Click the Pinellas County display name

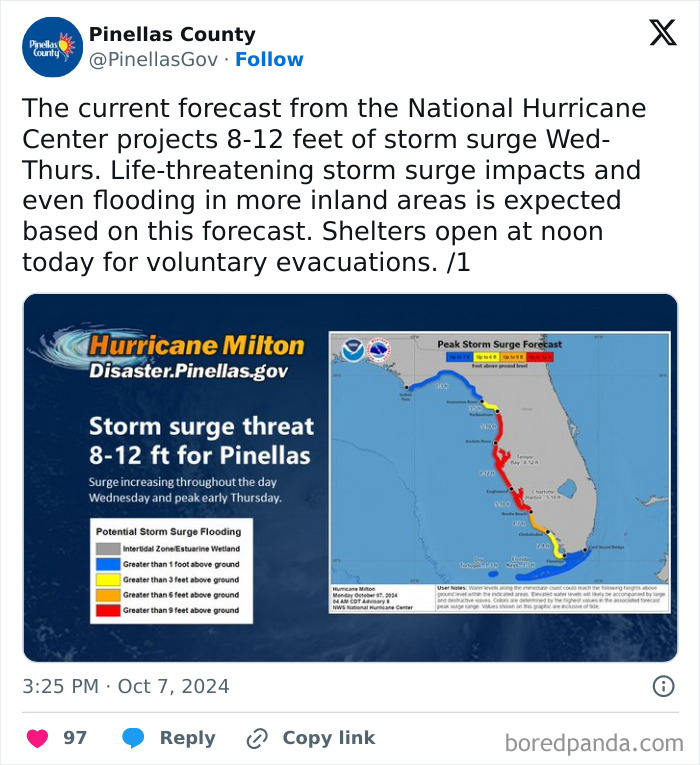[172, 35]
